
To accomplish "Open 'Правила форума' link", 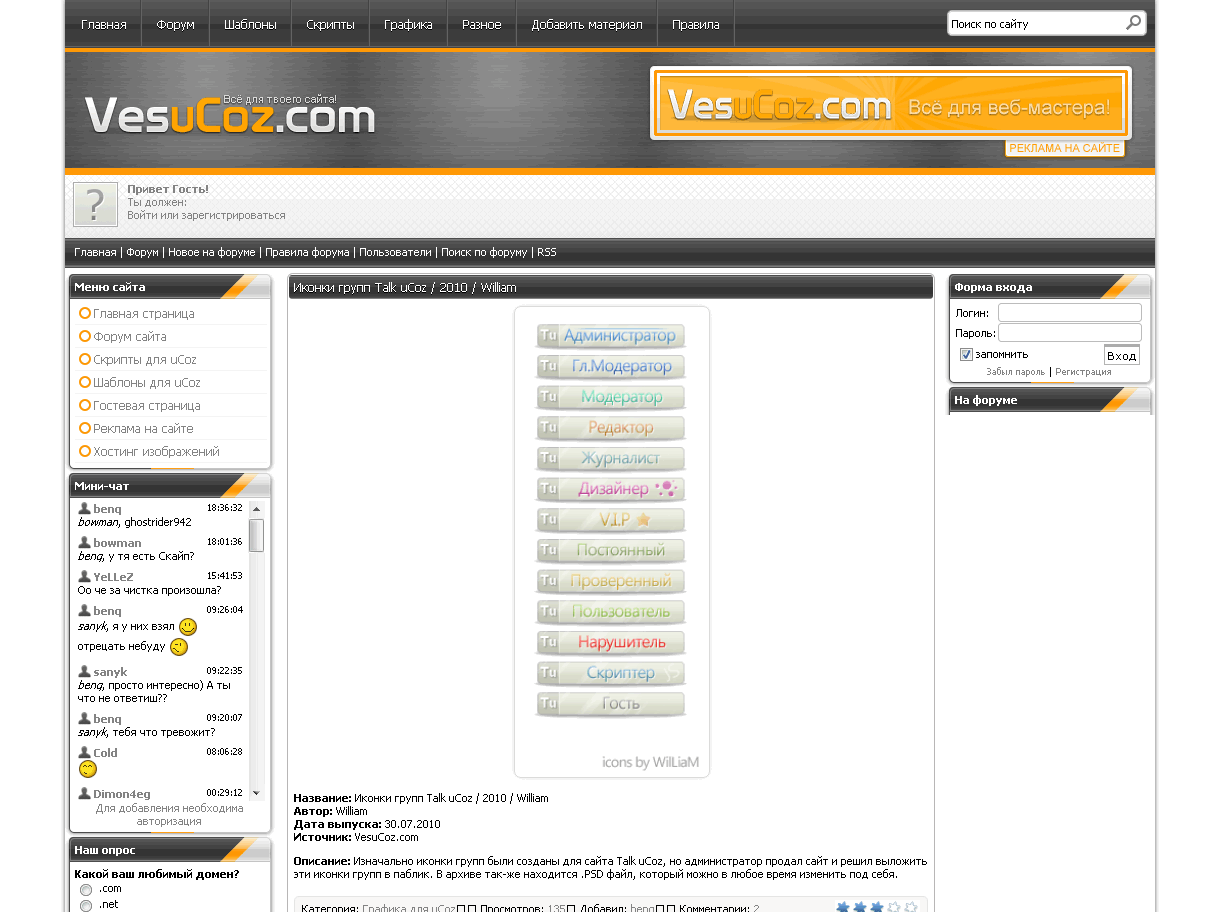I will coord(307,252).
